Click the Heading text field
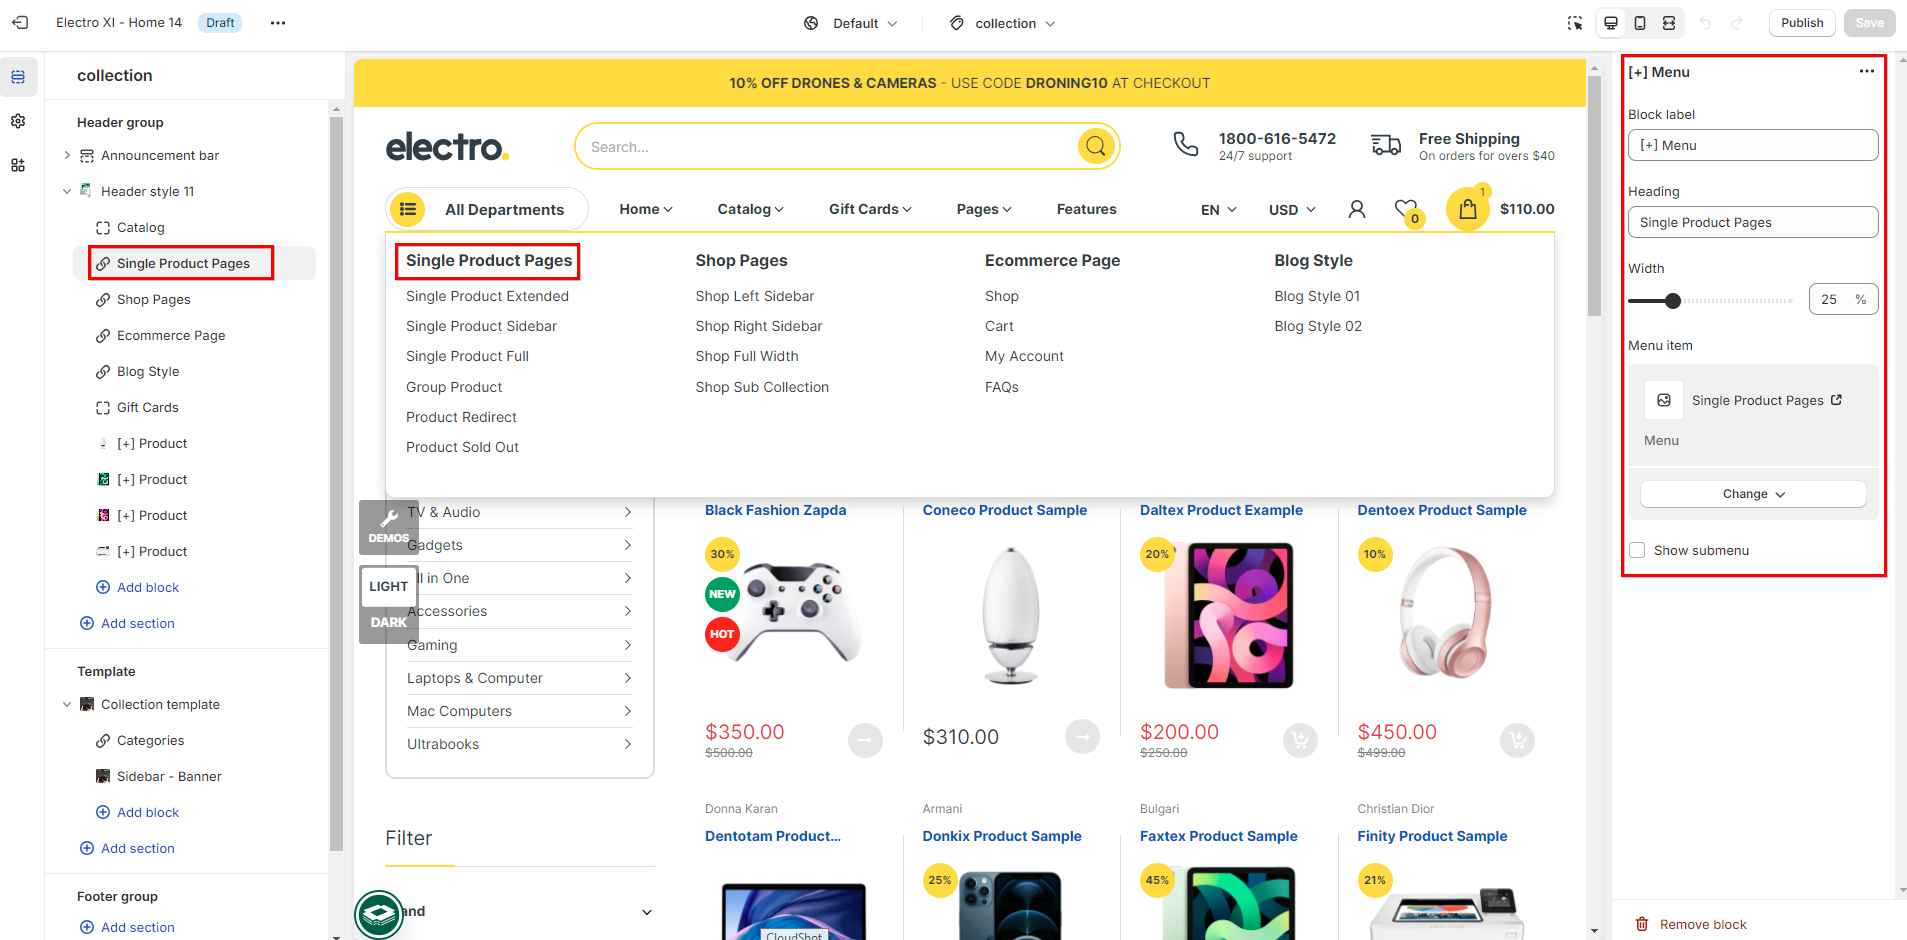Screen dimensions: 1907x940 pos(1753,222)
